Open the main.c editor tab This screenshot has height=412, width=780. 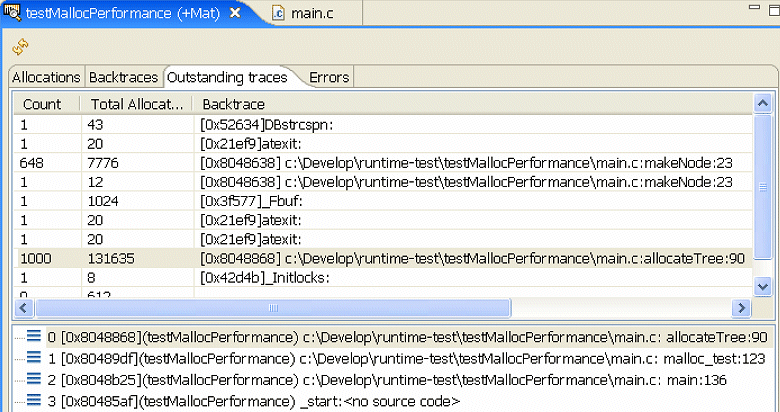pos(310,14)
